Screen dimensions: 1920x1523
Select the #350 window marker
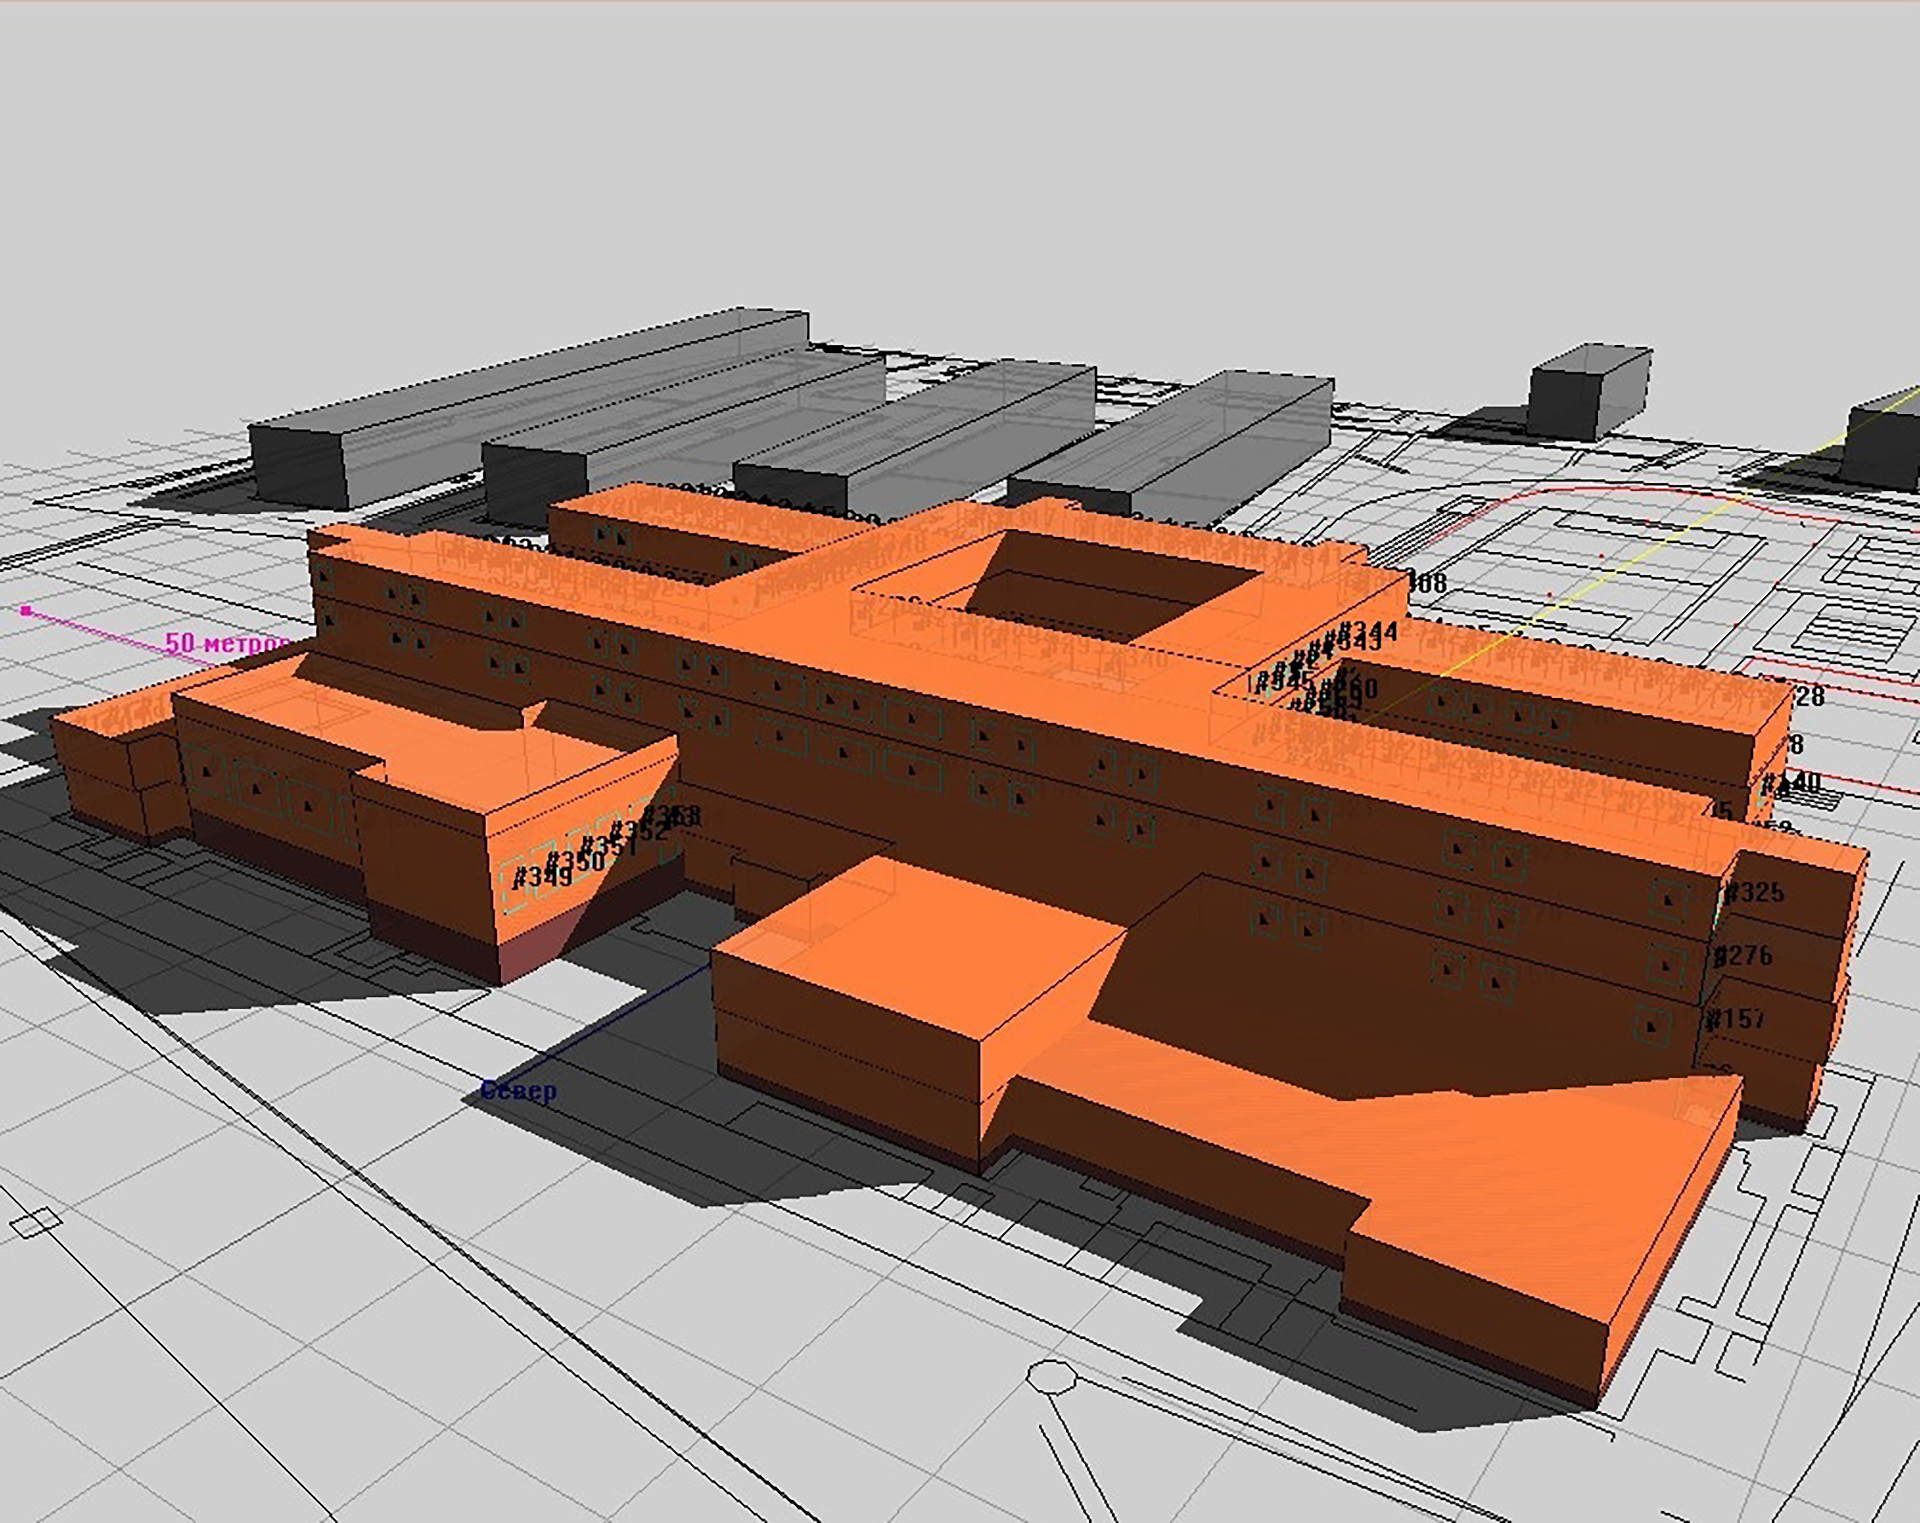pyautogui.click(x=575, y=862)
